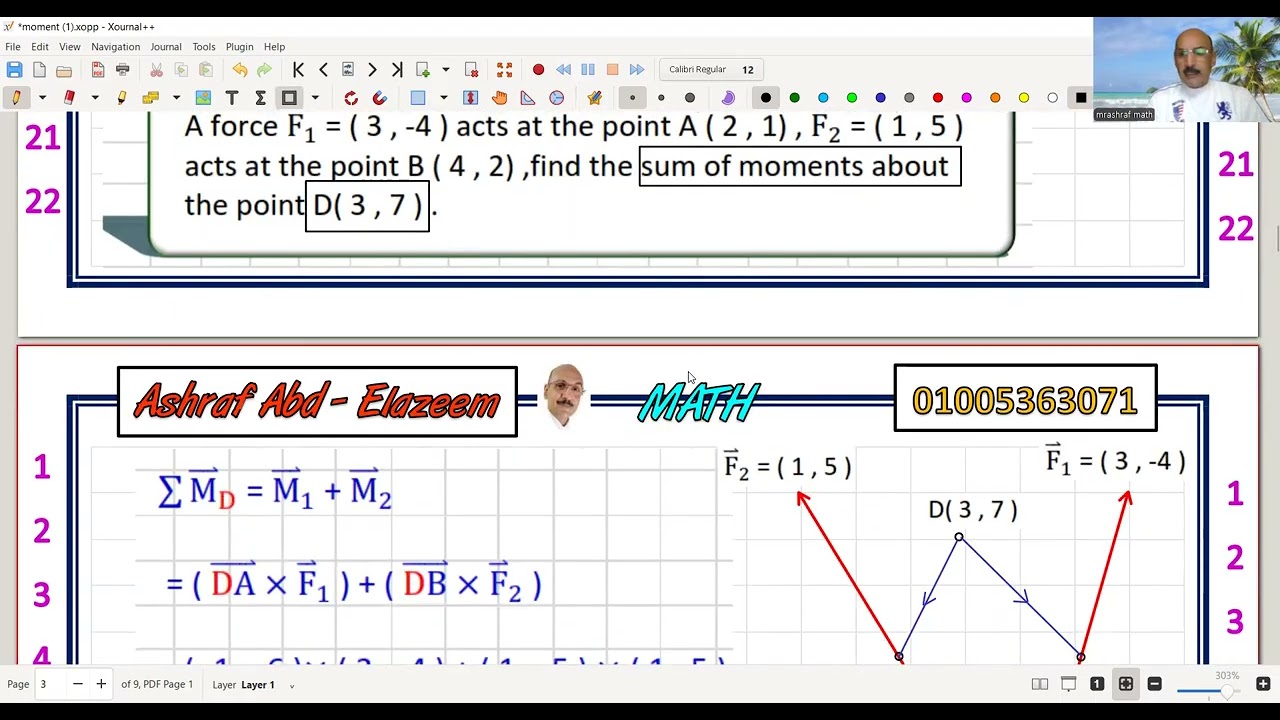Image resolution: width=1280 pixels, height=720 pixels.
Task: Expand dropdown next to the ruler tool
Action: click(176, 98)
